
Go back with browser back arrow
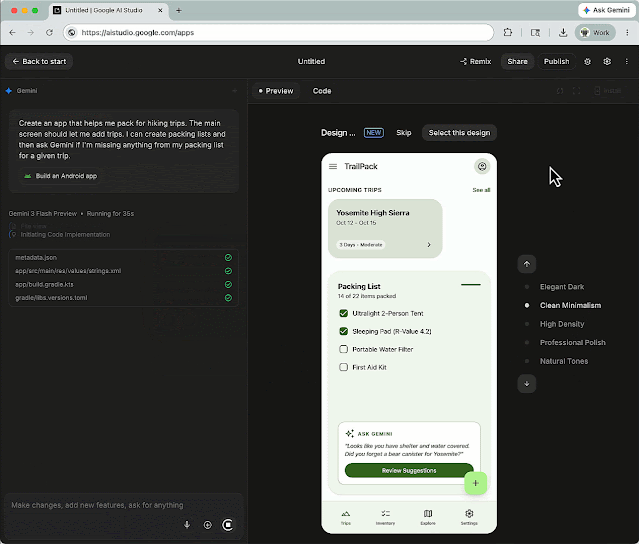(x=12, y=32)
